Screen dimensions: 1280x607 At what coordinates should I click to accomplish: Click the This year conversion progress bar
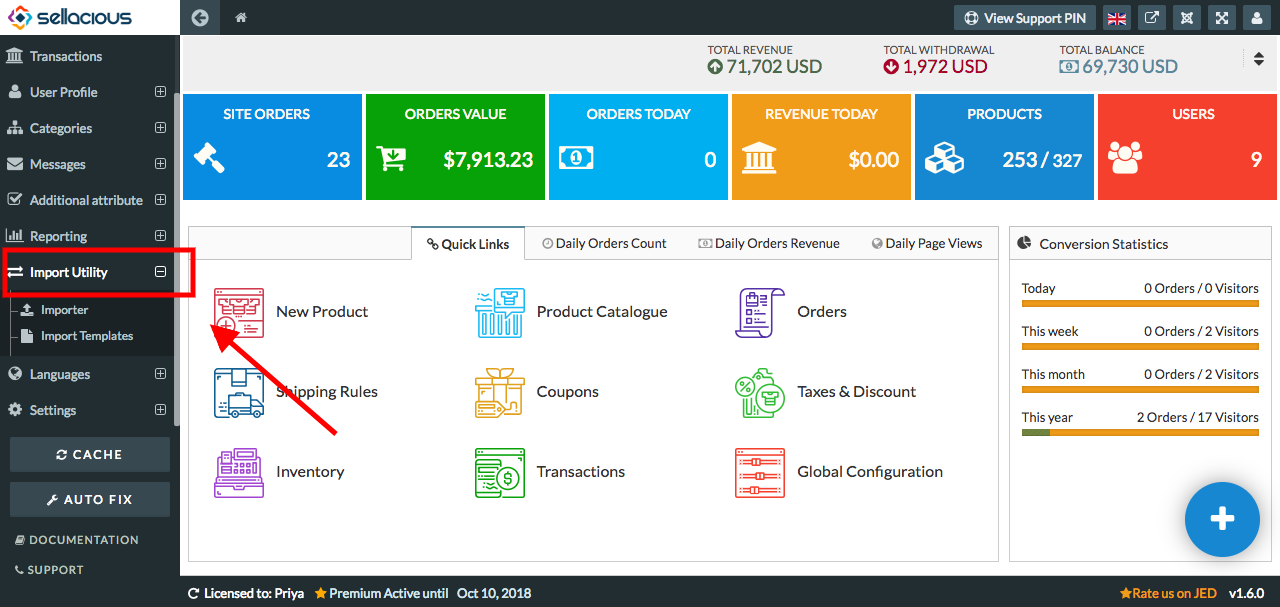(x=1140, y=432)
